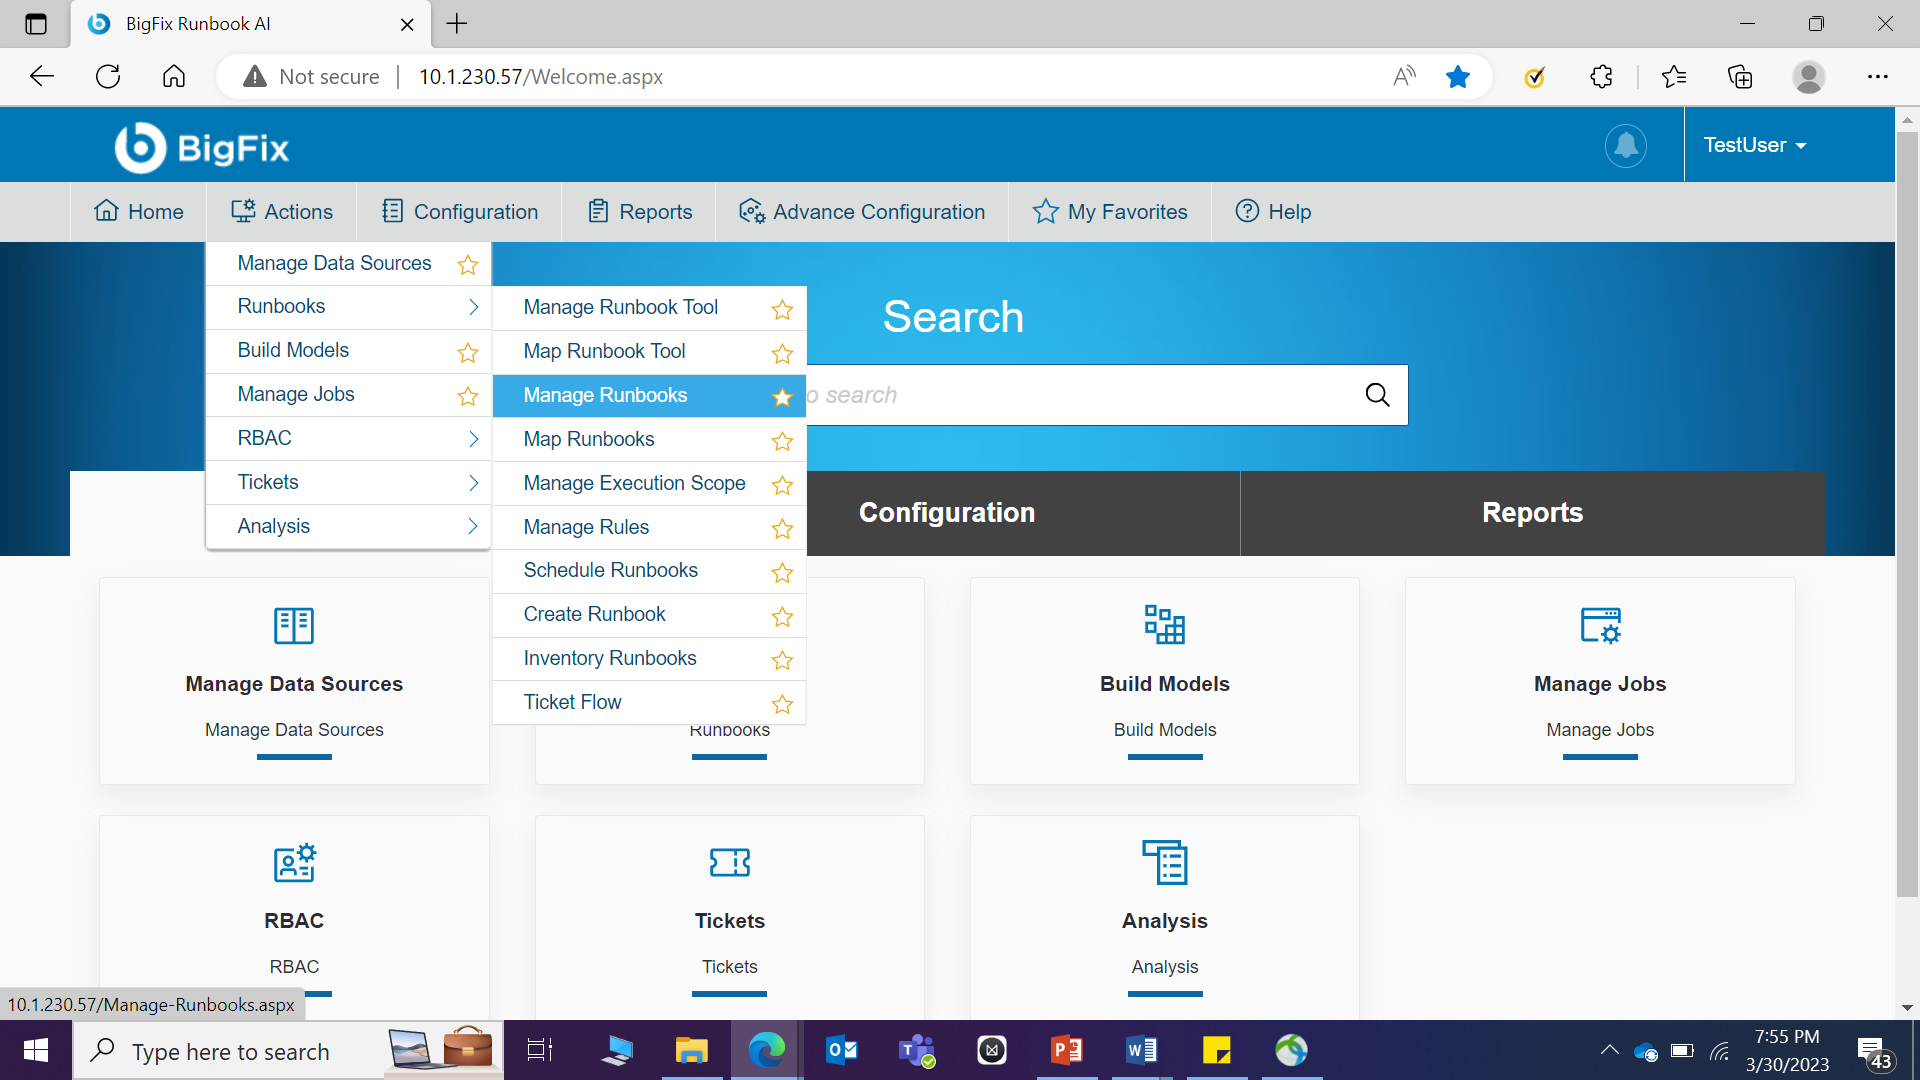Unfavorite Manage Runbooks via filled star
The width and height of the screenshot is (1920, 1080).
782,397
